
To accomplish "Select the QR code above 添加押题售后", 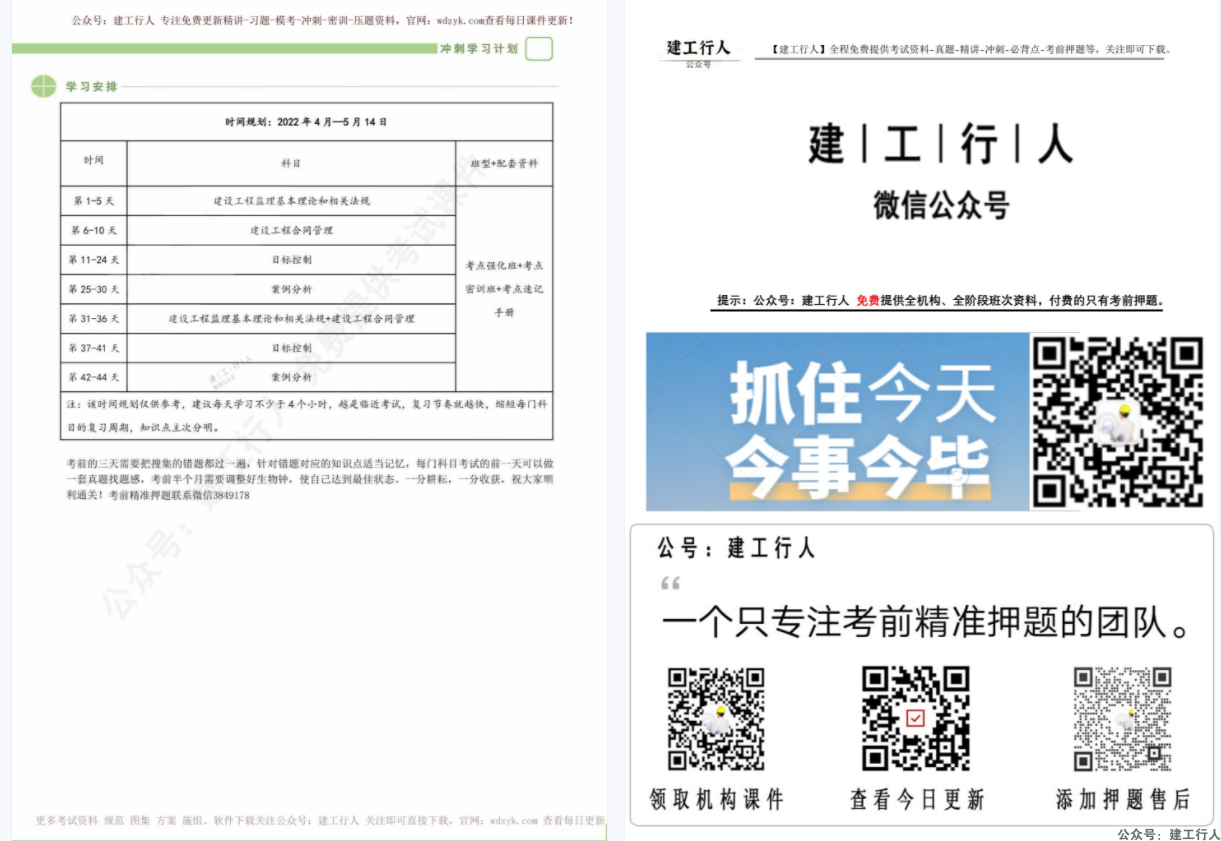I will 1122,719.
